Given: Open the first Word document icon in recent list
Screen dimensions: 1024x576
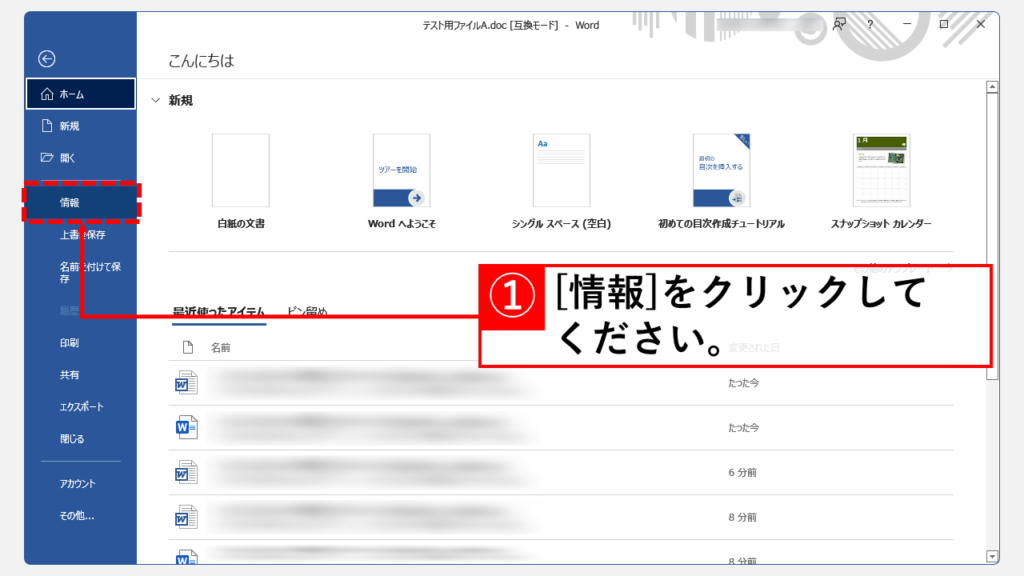Looking at the screenshot, I should (x=187, y=383).
